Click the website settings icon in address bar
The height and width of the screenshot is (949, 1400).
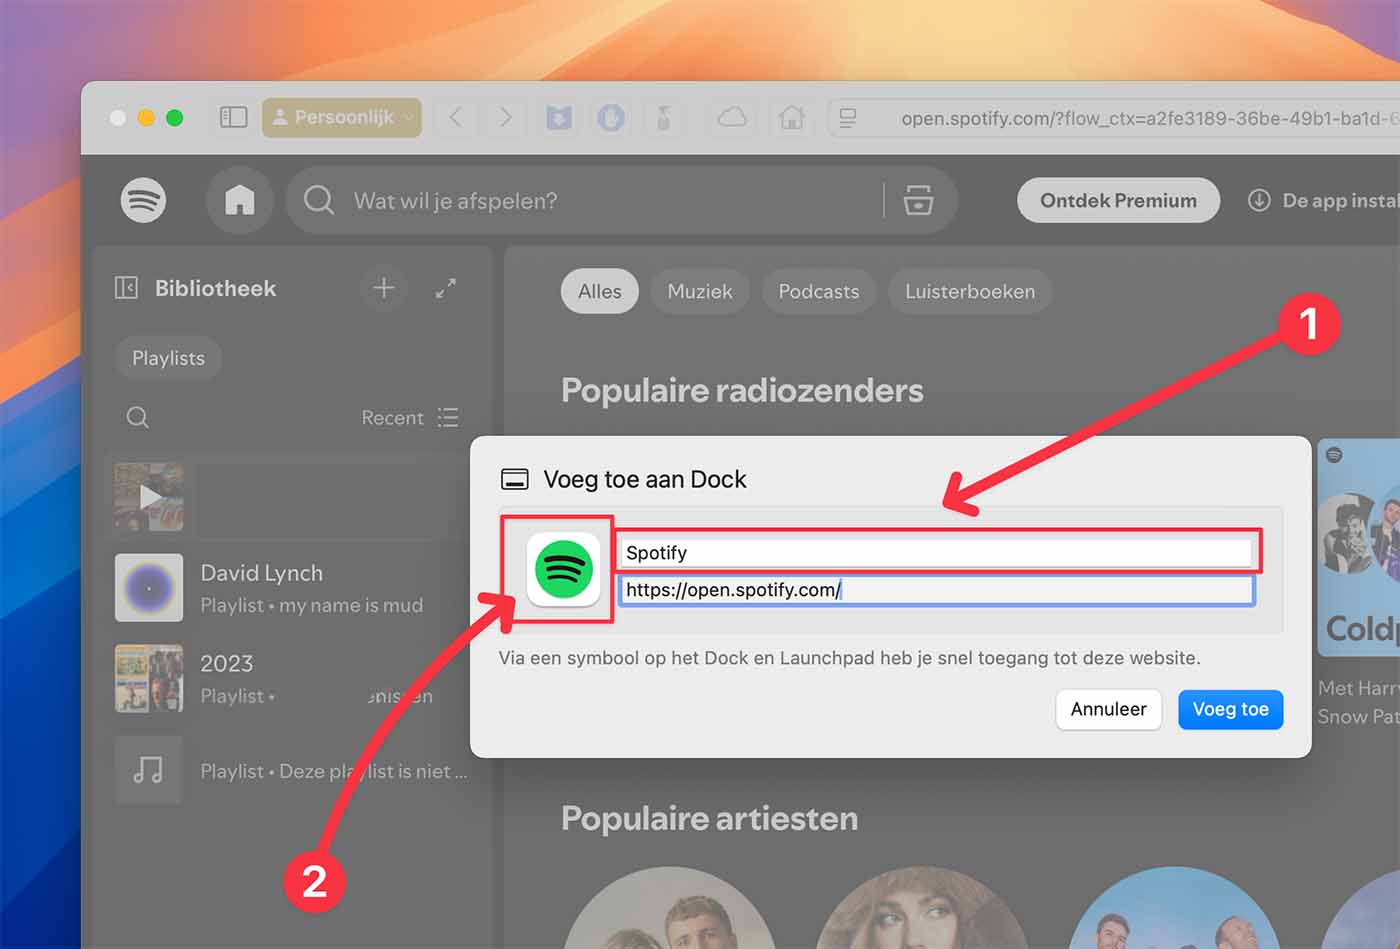tap(848, 118)
